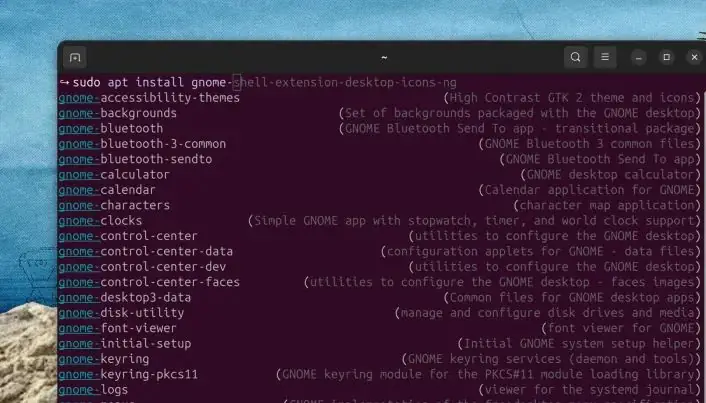Image resolution: width=706 pixels, height=403 pixels.
Task: Open a new terminal tab
Action: (75, 58)
